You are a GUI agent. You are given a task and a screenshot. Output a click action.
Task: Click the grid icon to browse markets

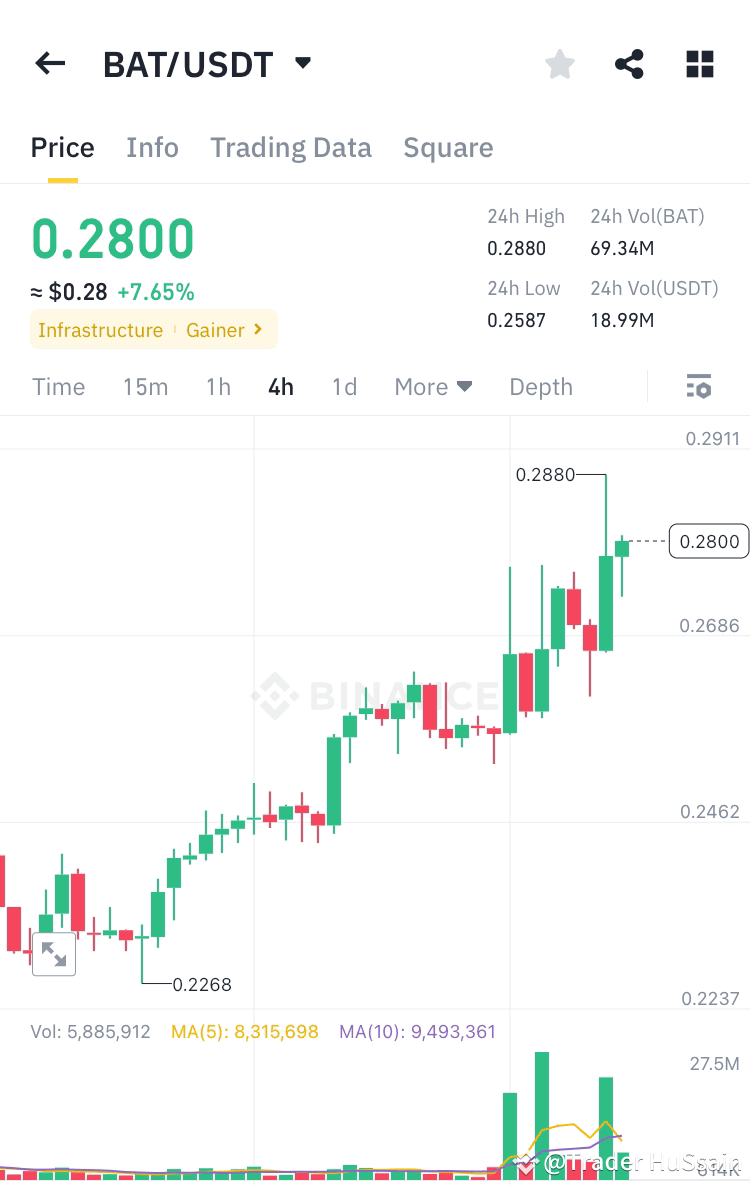click(x=699, y=63)
